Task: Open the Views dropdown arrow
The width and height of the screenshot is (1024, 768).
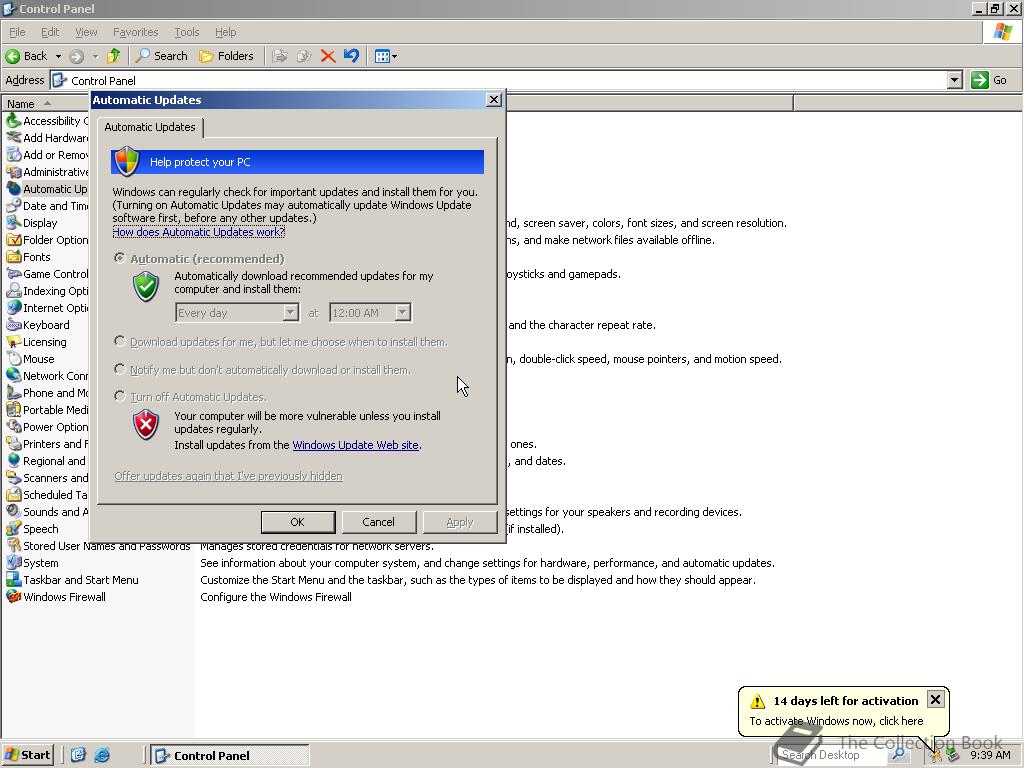Action: [394, 56]
